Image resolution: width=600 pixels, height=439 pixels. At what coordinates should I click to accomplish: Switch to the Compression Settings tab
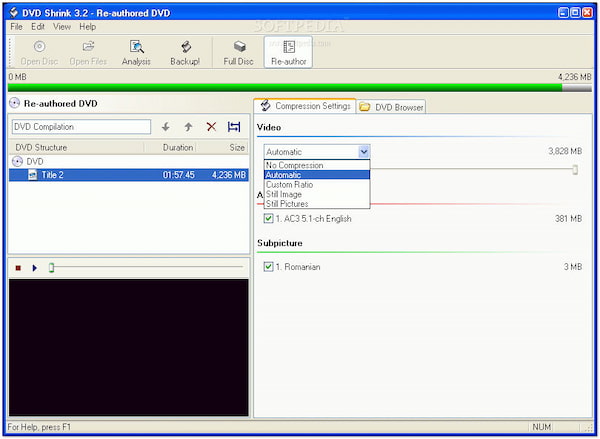[x=305, y=106]
